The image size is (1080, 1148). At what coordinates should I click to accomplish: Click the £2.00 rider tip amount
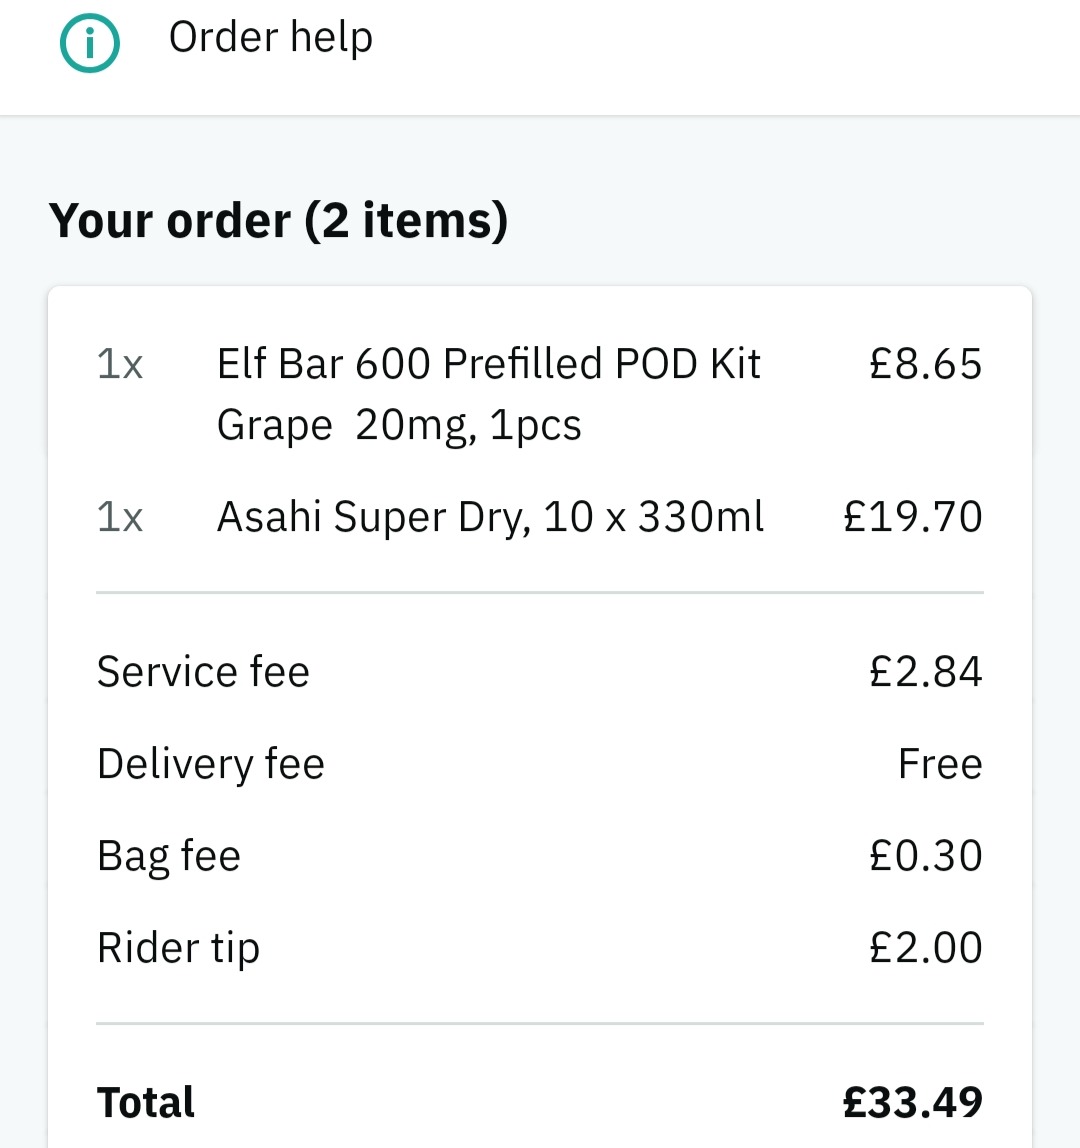[x=926, y=947]
